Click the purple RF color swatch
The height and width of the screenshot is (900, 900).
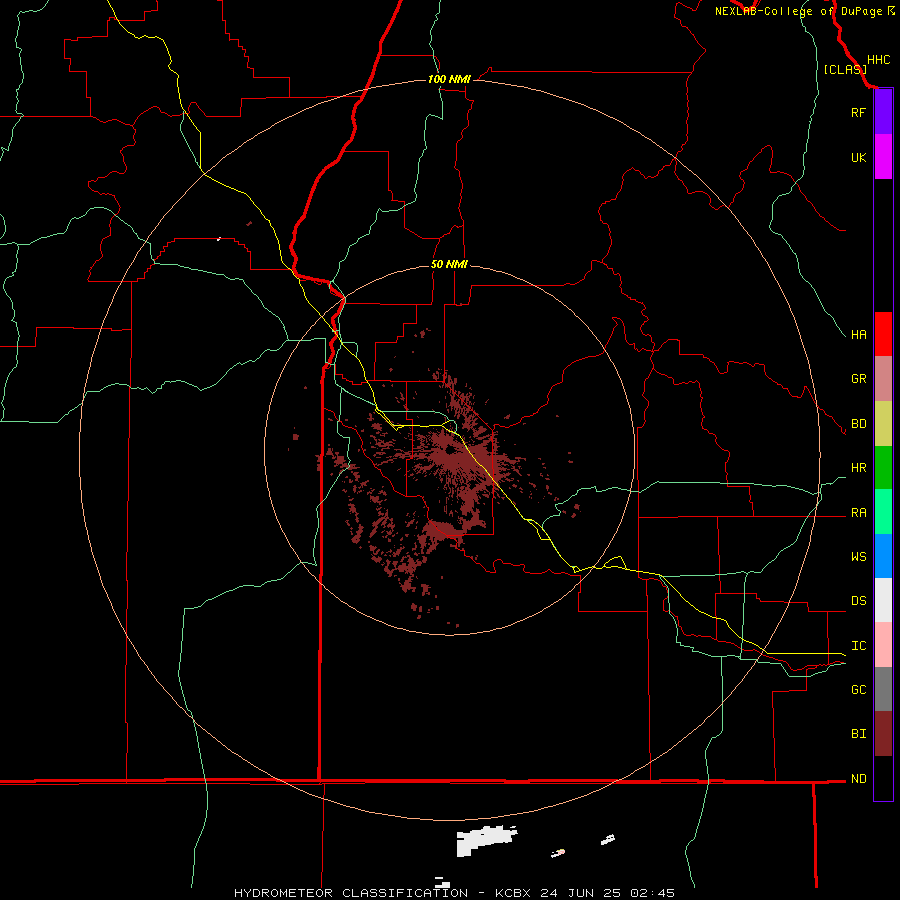pos(883,112)
